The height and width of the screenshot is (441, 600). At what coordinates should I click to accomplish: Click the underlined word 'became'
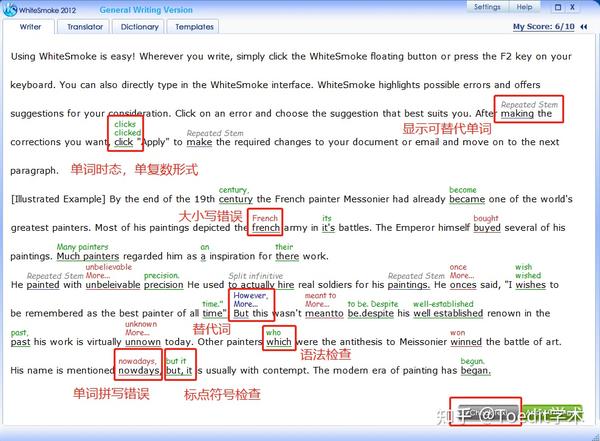[x=467, y=199]
